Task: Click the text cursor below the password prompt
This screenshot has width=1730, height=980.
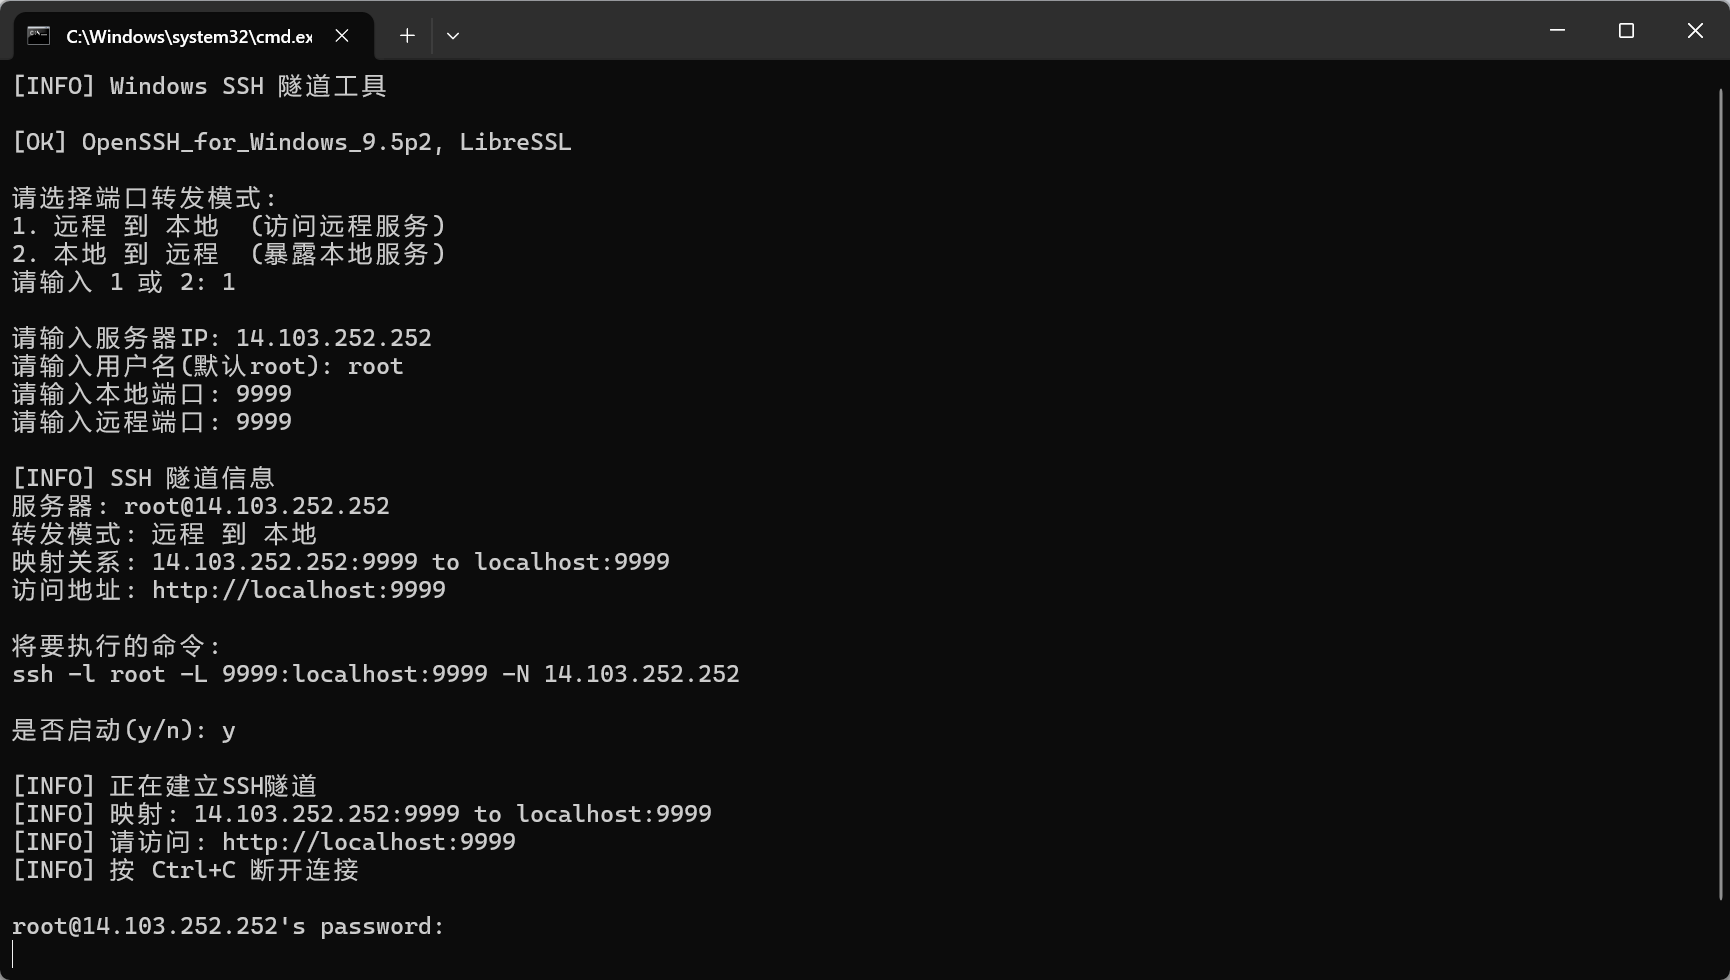Action: point(14,954)
